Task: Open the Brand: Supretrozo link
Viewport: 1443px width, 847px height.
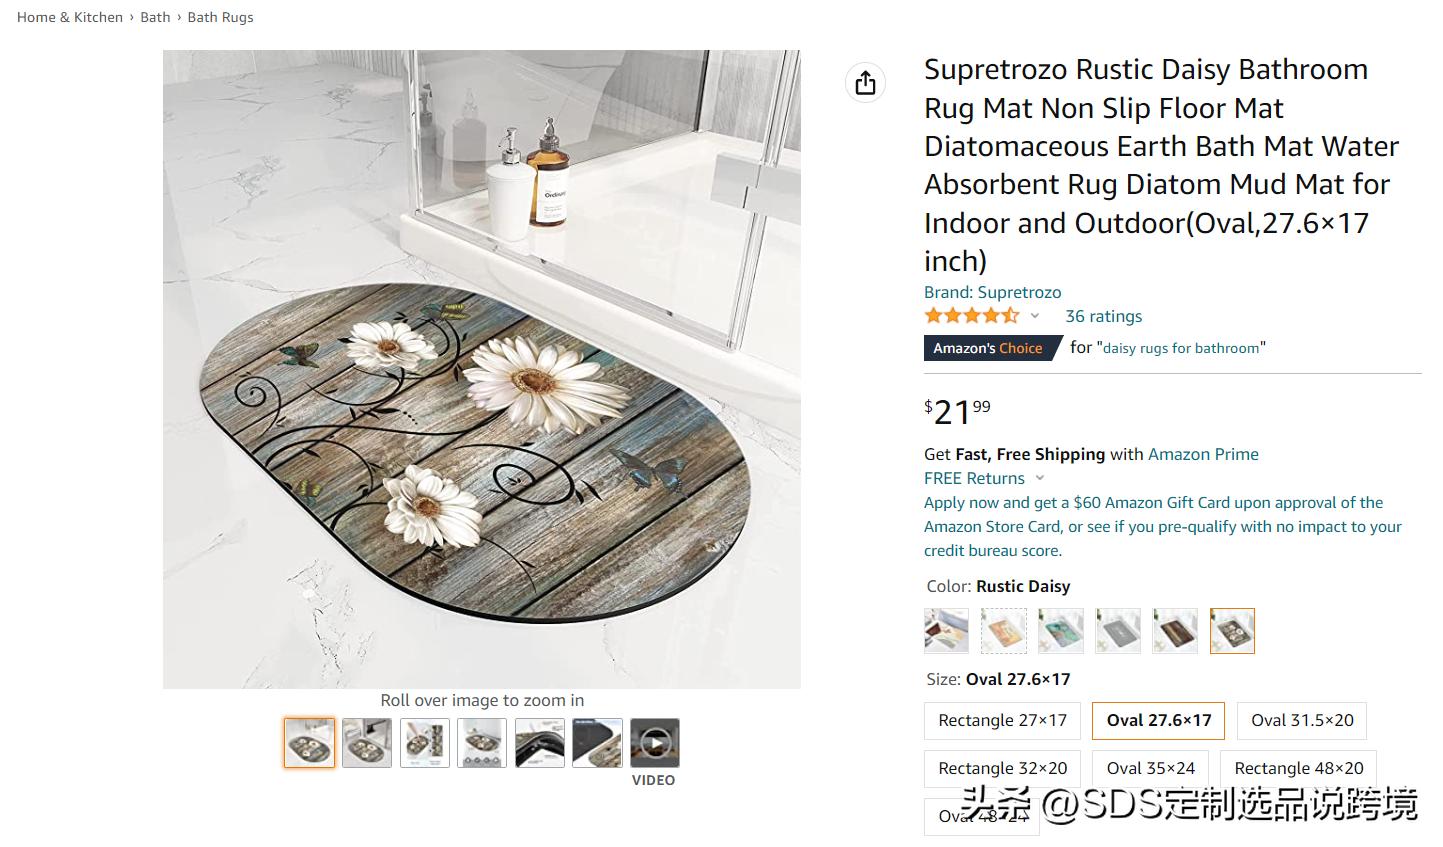Action: click(x=992, y=292)
